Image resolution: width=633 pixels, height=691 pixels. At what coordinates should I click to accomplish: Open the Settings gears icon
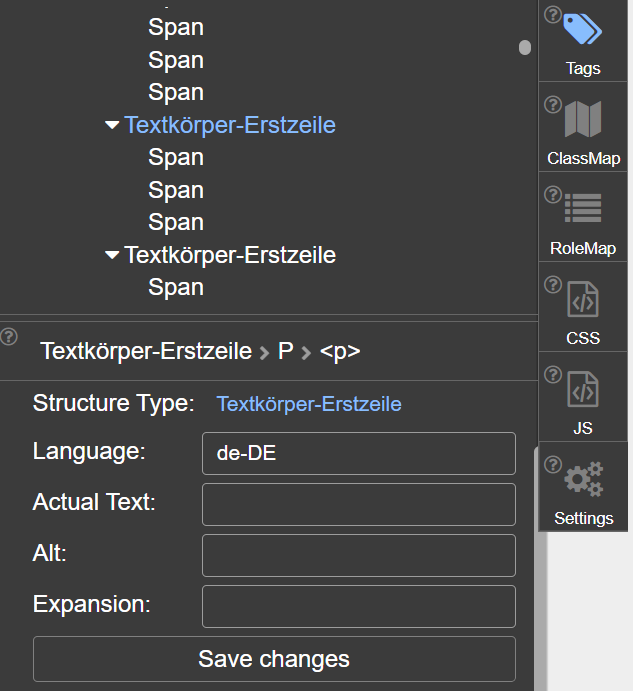(x=583, y=480)
